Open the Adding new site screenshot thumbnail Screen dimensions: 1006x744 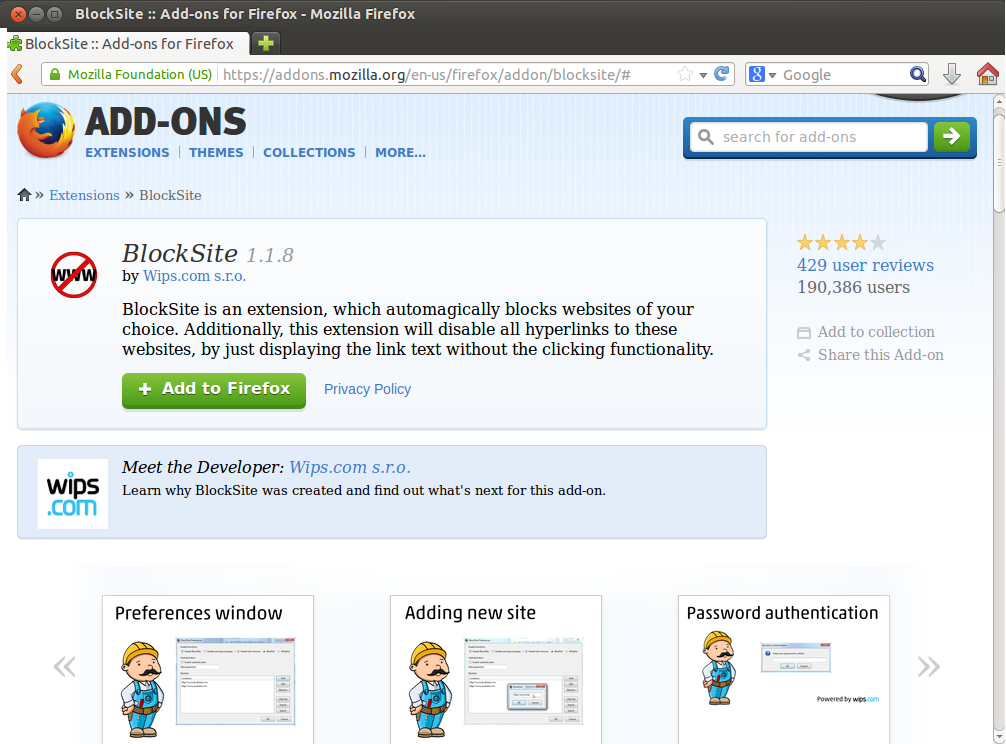pos(496,670)
